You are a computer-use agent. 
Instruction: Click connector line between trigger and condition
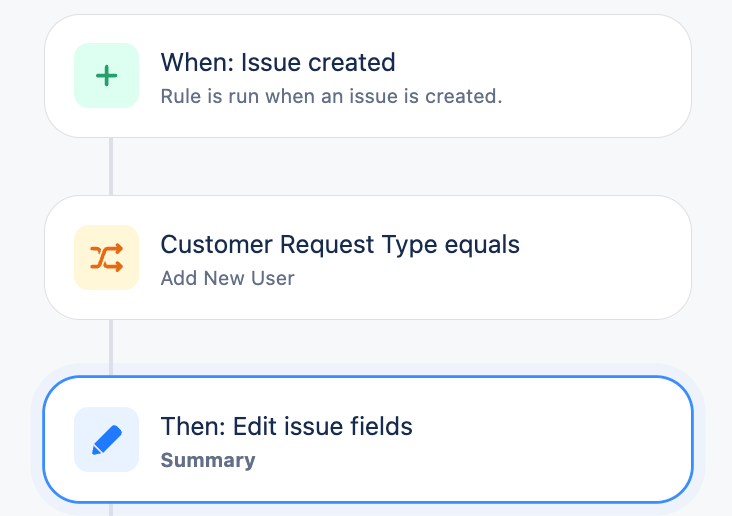point(111,166)
